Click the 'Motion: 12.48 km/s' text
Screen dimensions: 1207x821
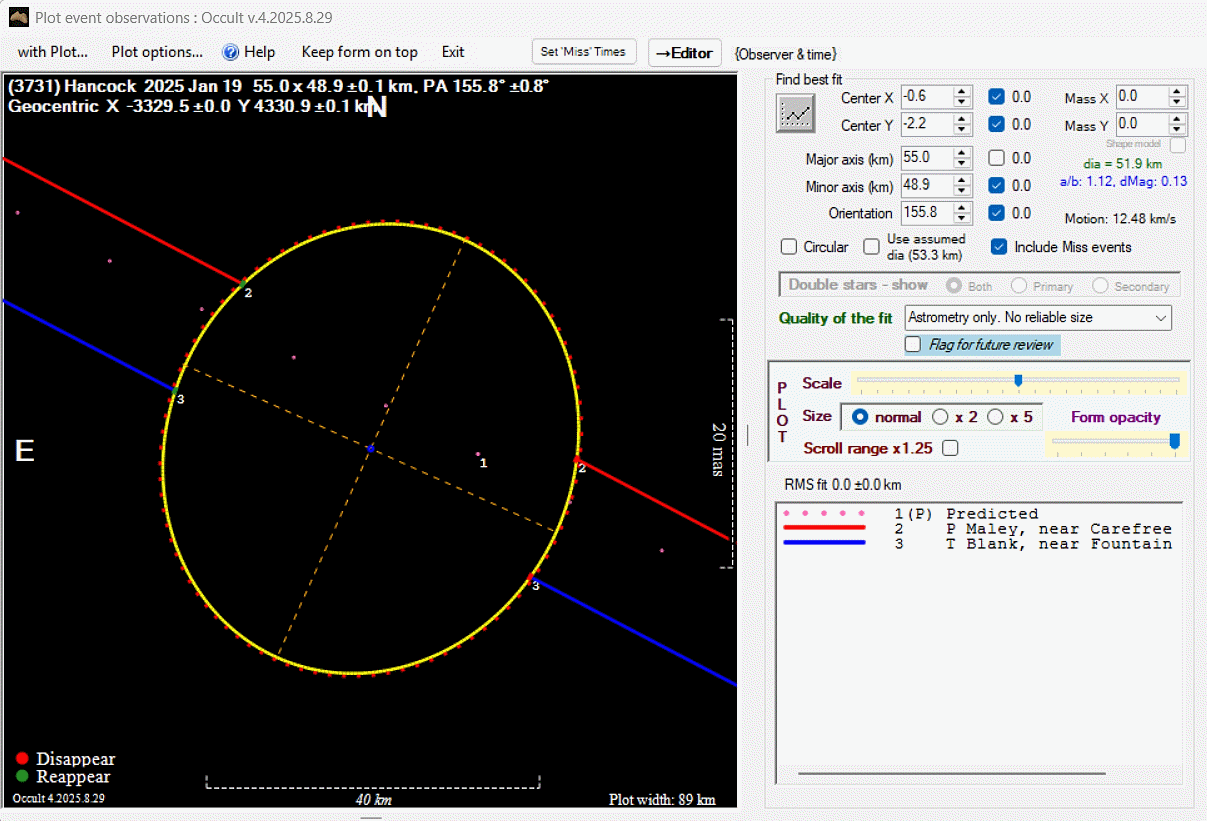point(1120,219)
